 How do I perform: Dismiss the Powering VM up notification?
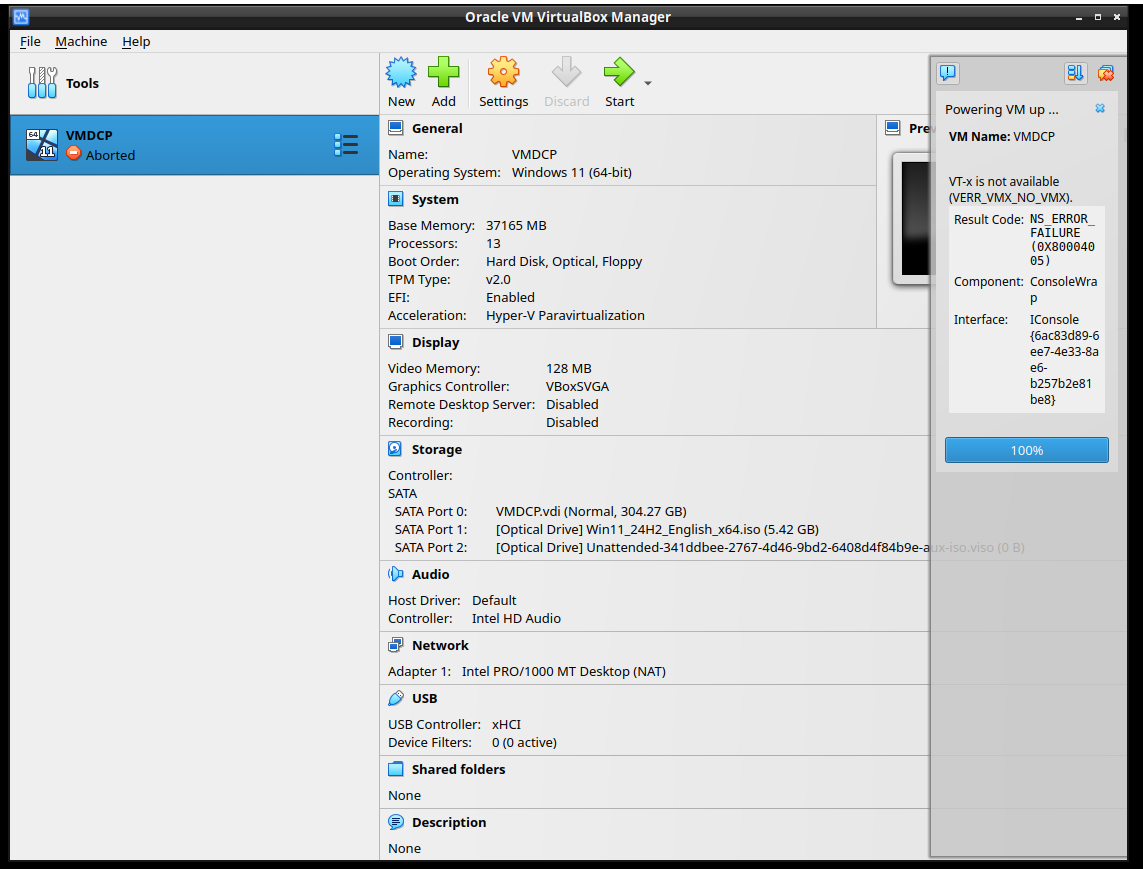click(1100, 108)
